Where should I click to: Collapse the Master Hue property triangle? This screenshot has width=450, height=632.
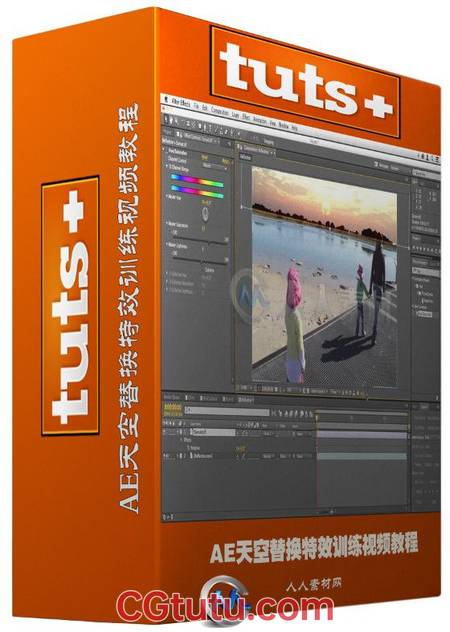[167, 195]
